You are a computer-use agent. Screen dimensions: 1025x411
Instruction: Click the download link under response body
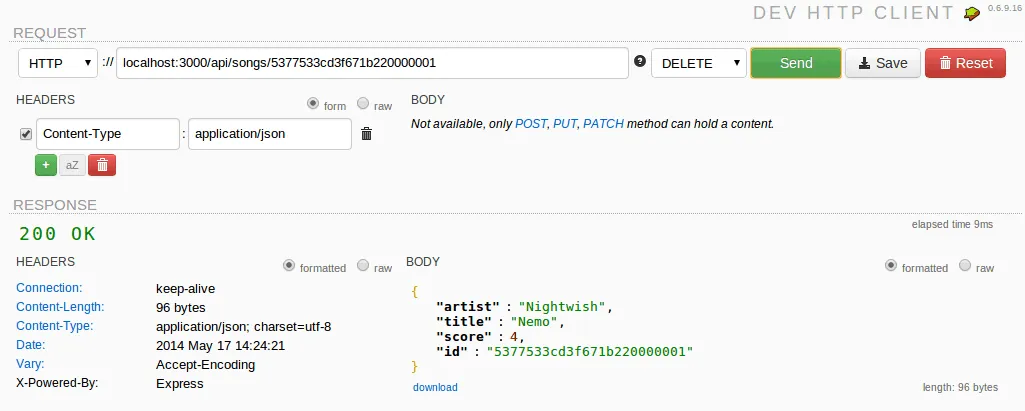435,387
